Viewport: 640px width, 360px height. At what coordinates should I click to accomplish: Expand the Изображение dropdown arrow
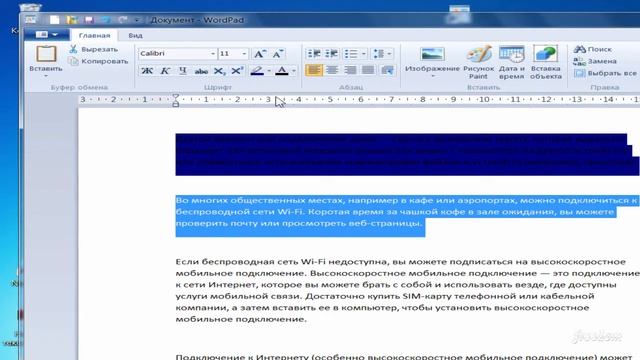[433, 76]
